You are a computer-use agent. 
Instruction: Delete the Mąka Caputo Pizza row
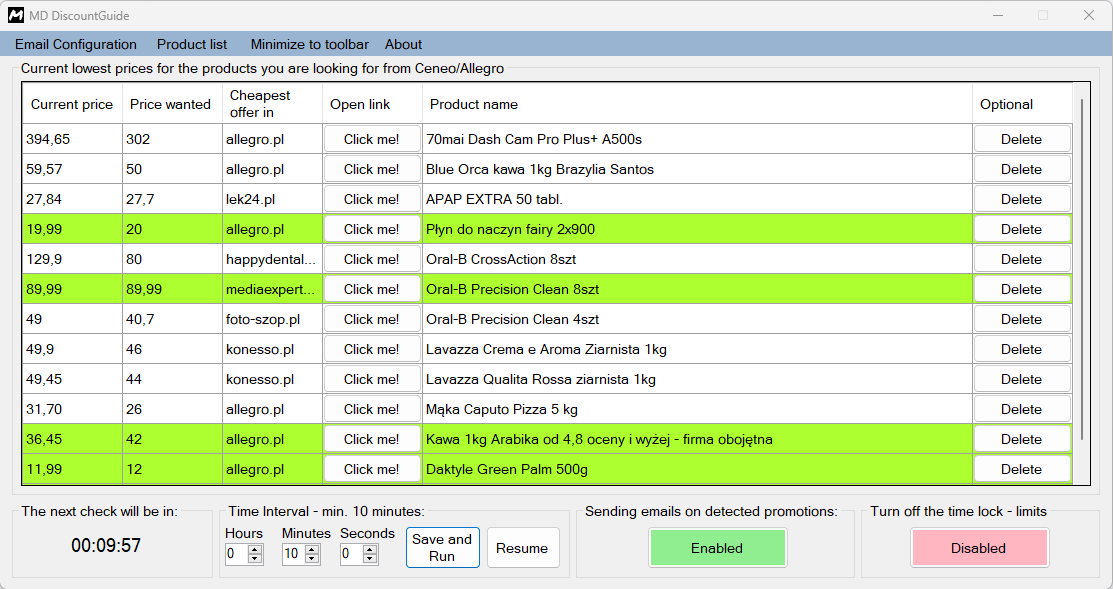(1021, 409)
